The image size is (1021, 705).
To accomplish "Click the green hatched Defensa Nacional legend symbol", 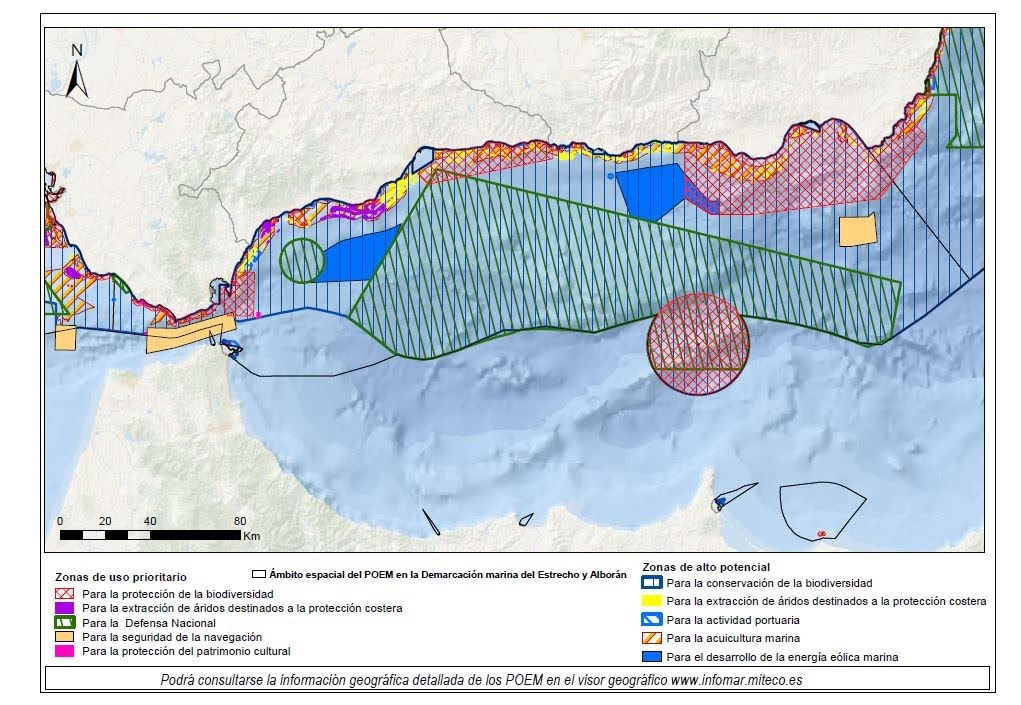I will pos(65,622).
